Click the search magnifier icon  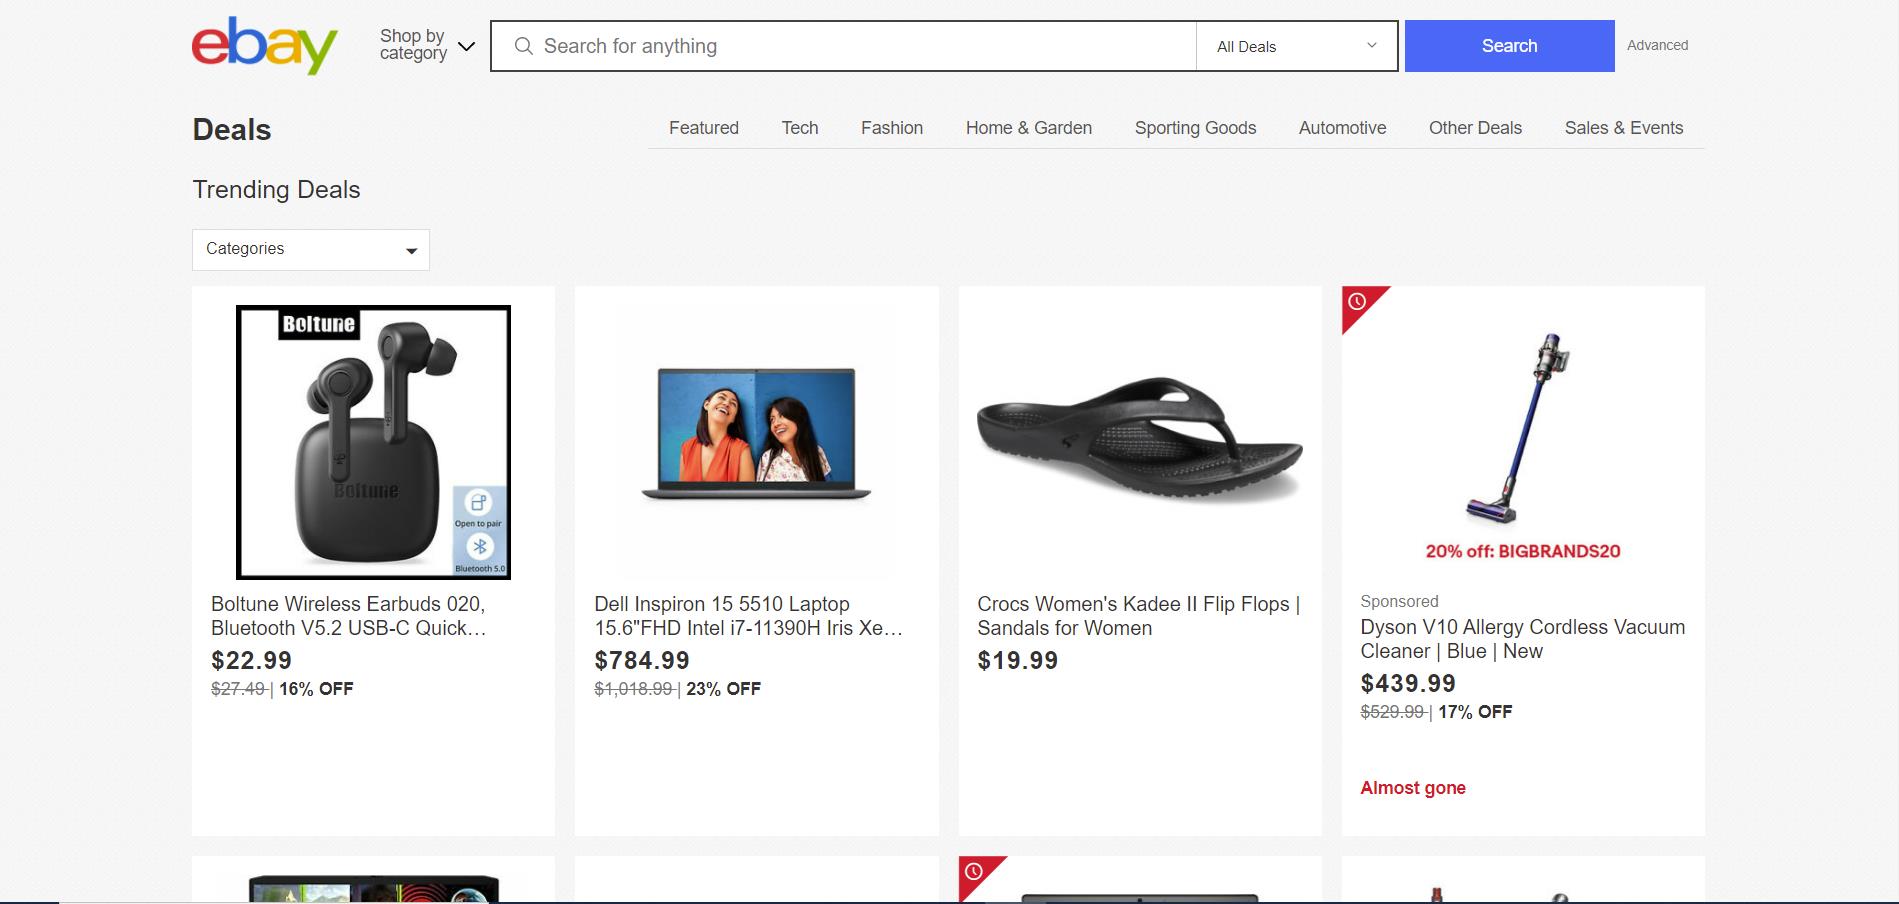523,46
